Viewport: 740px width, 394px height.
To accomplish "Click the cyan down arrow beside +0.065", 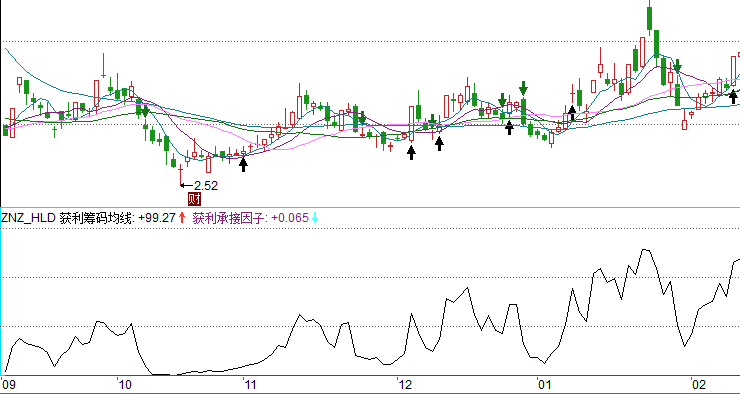I will (x=315, y=218).
